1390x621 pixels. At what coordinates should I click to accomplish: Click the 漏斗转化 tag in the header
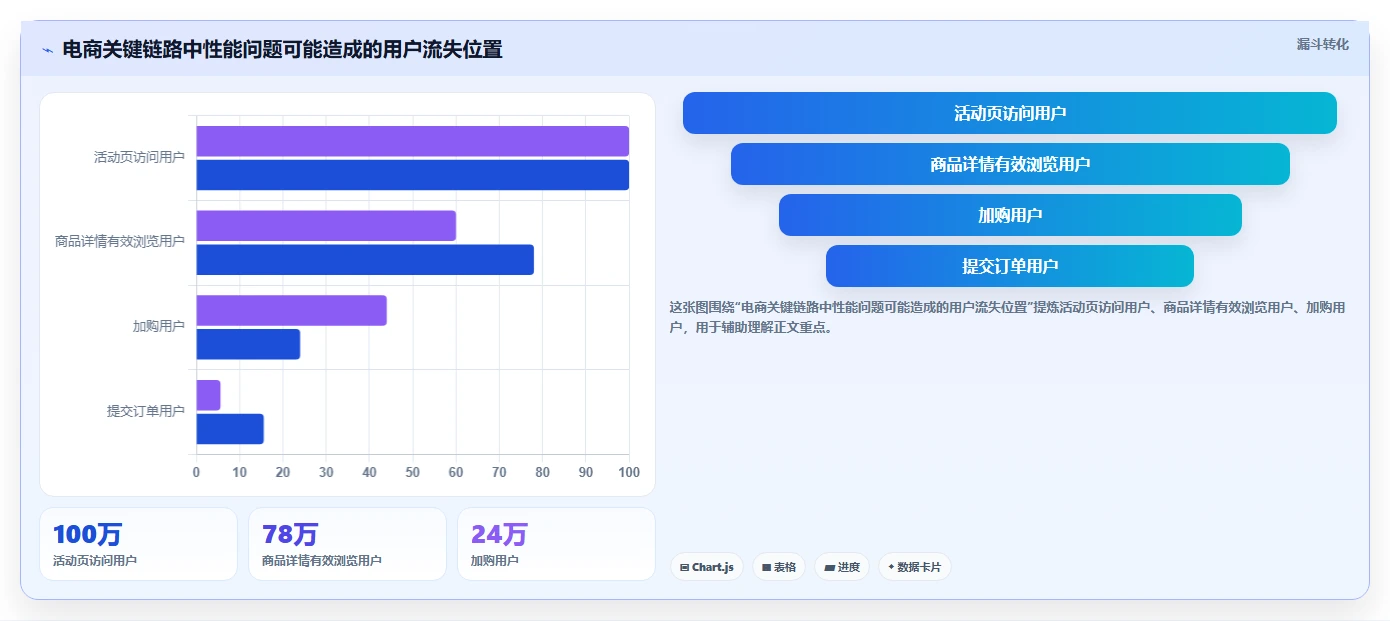[1322, 44]
